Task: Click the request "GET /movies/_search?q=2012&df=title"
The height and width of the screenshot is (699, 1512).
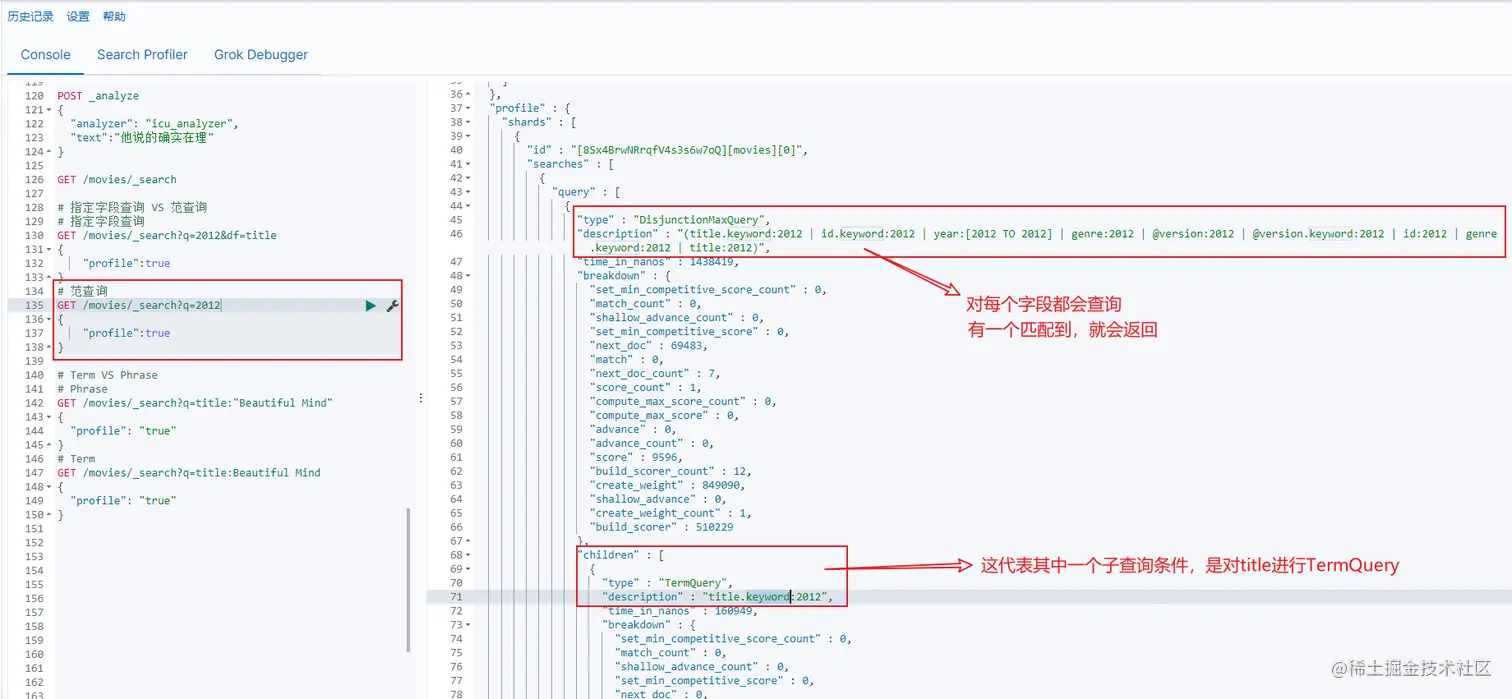Action: pyautogui.click(x=167, y=236)
